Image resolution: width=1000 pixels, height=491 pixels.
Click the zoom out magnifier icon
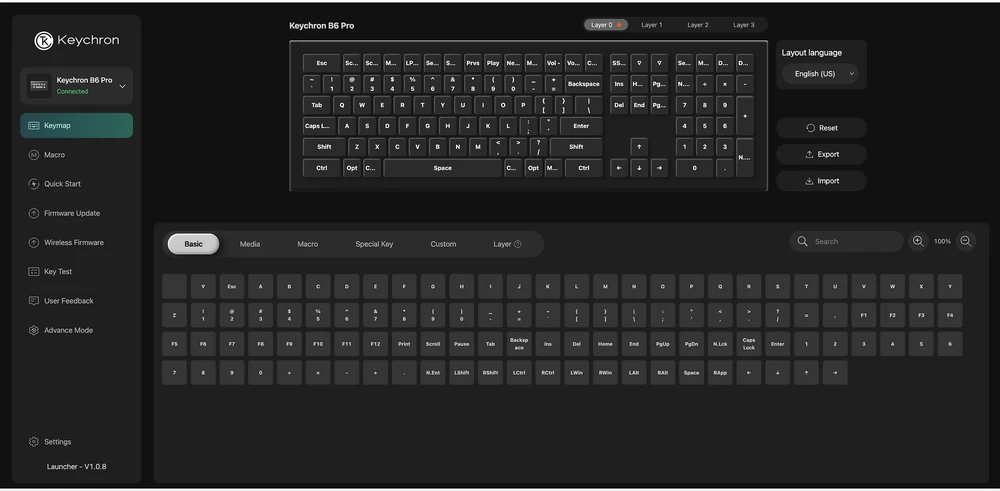(x=966, y=242)
